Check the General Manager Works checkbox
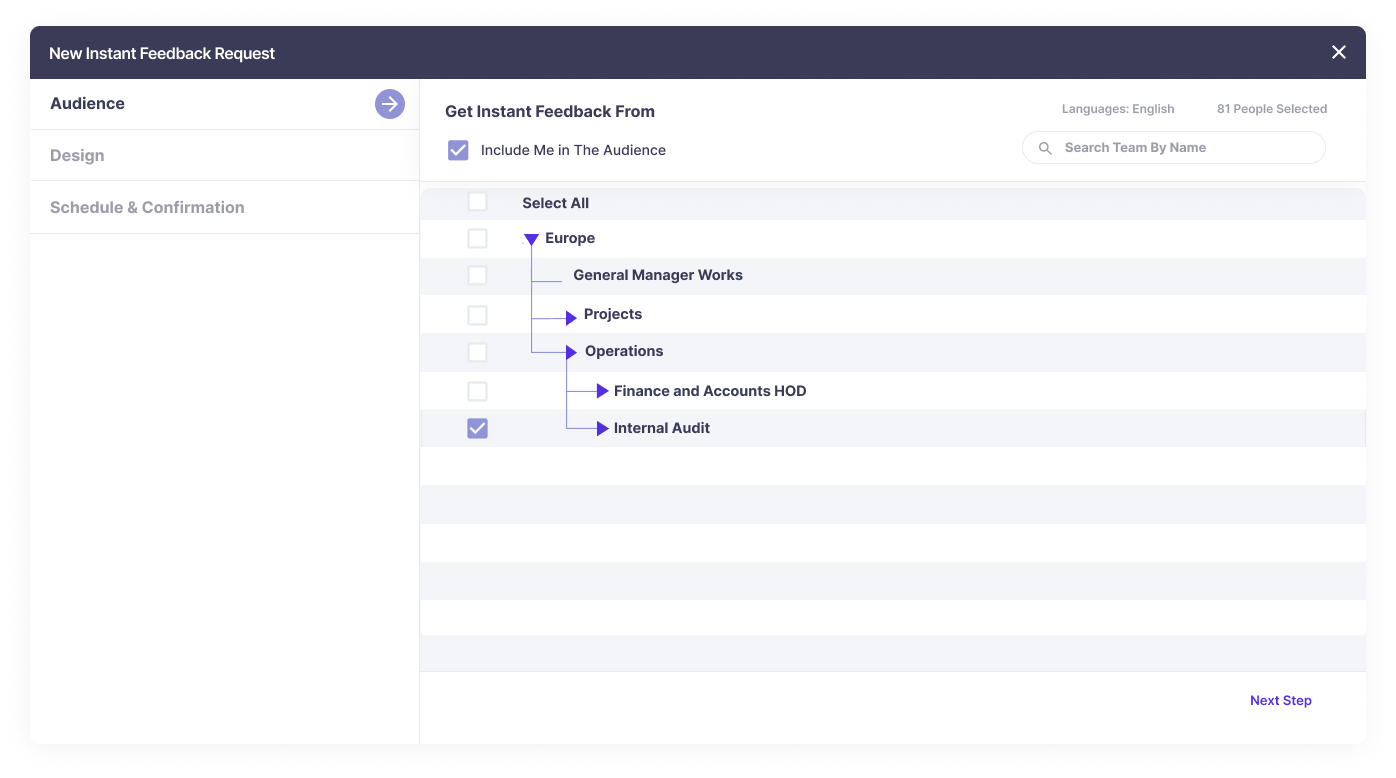Image resolution: width=1396 pixels, height=778 pixels. 478,275
